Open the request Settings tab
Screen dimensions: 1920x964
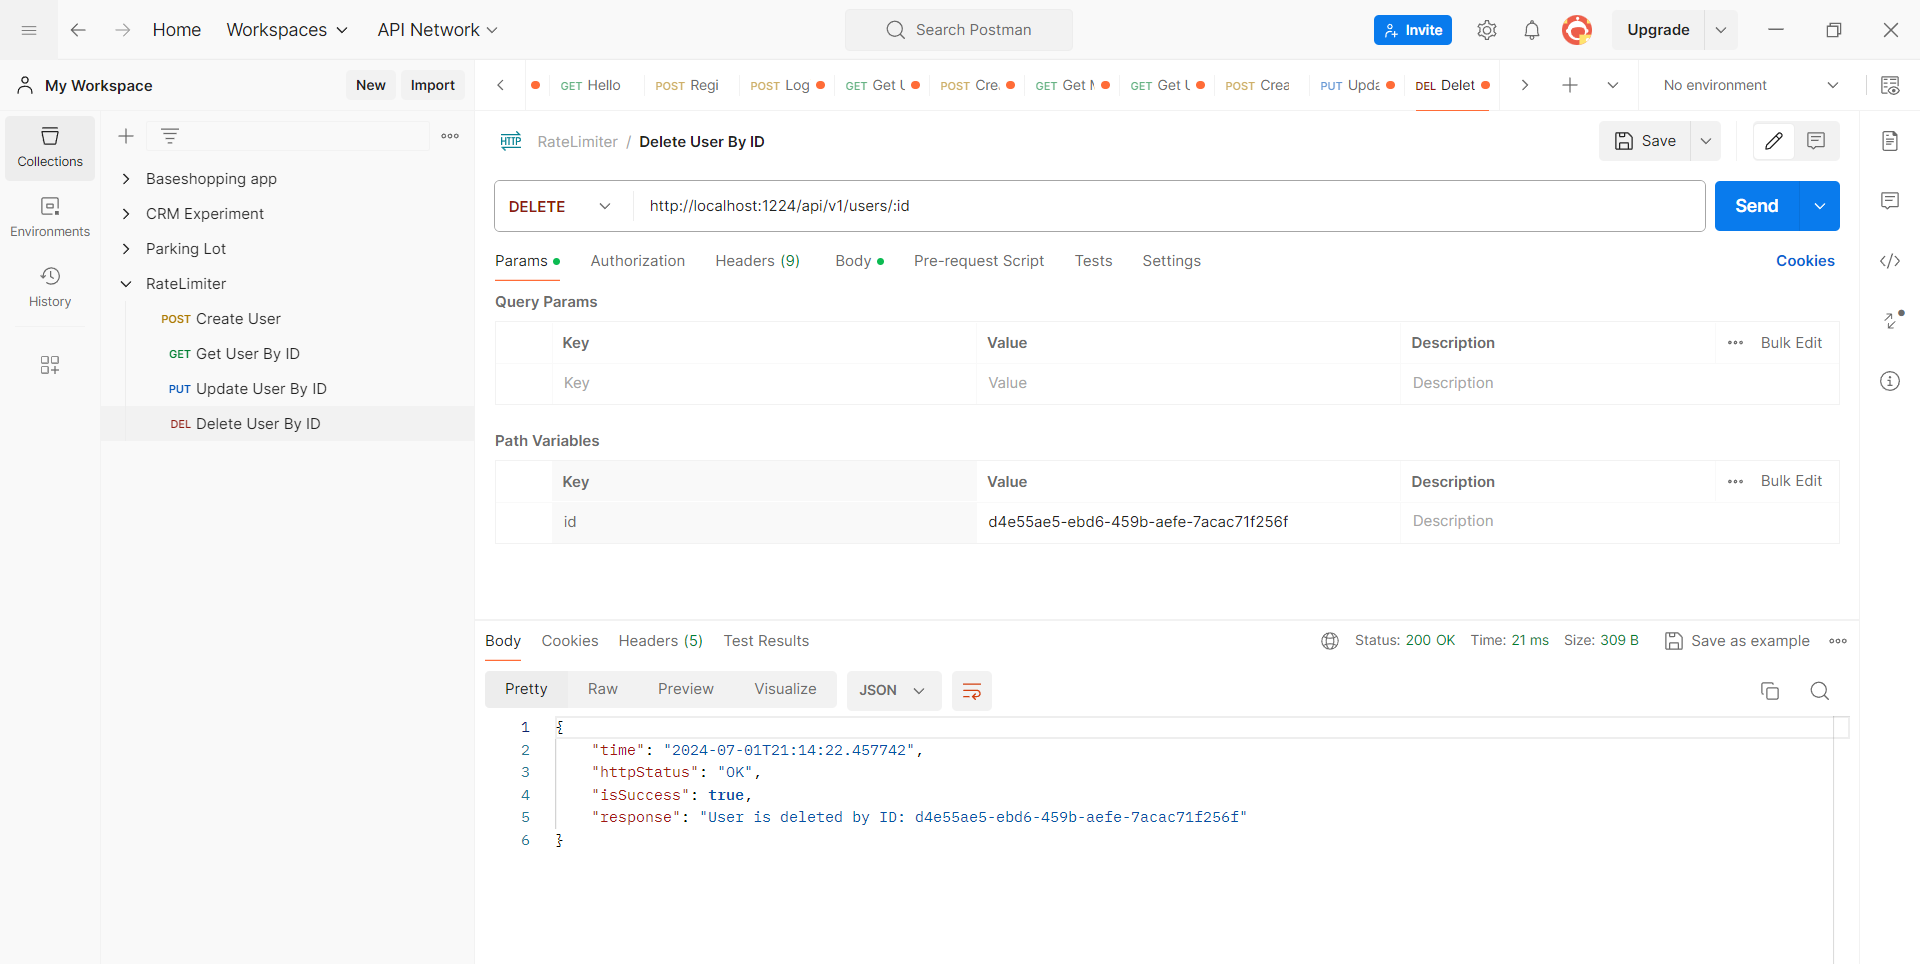[x=1171, y=261]
